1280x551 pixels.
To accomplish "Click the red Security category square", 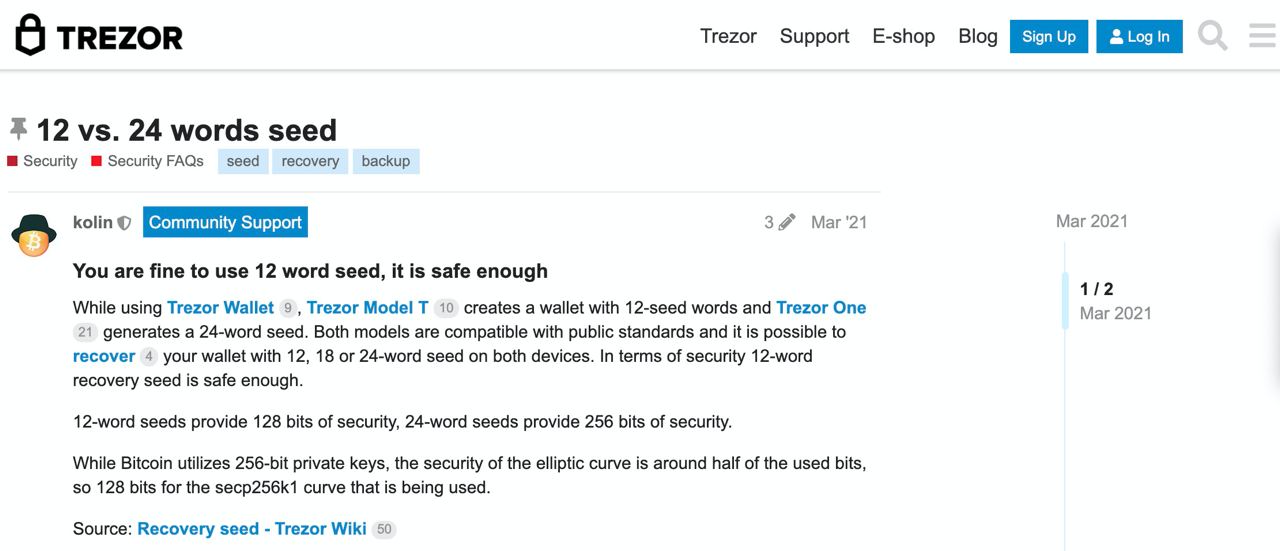I will (x=13, y=161).
